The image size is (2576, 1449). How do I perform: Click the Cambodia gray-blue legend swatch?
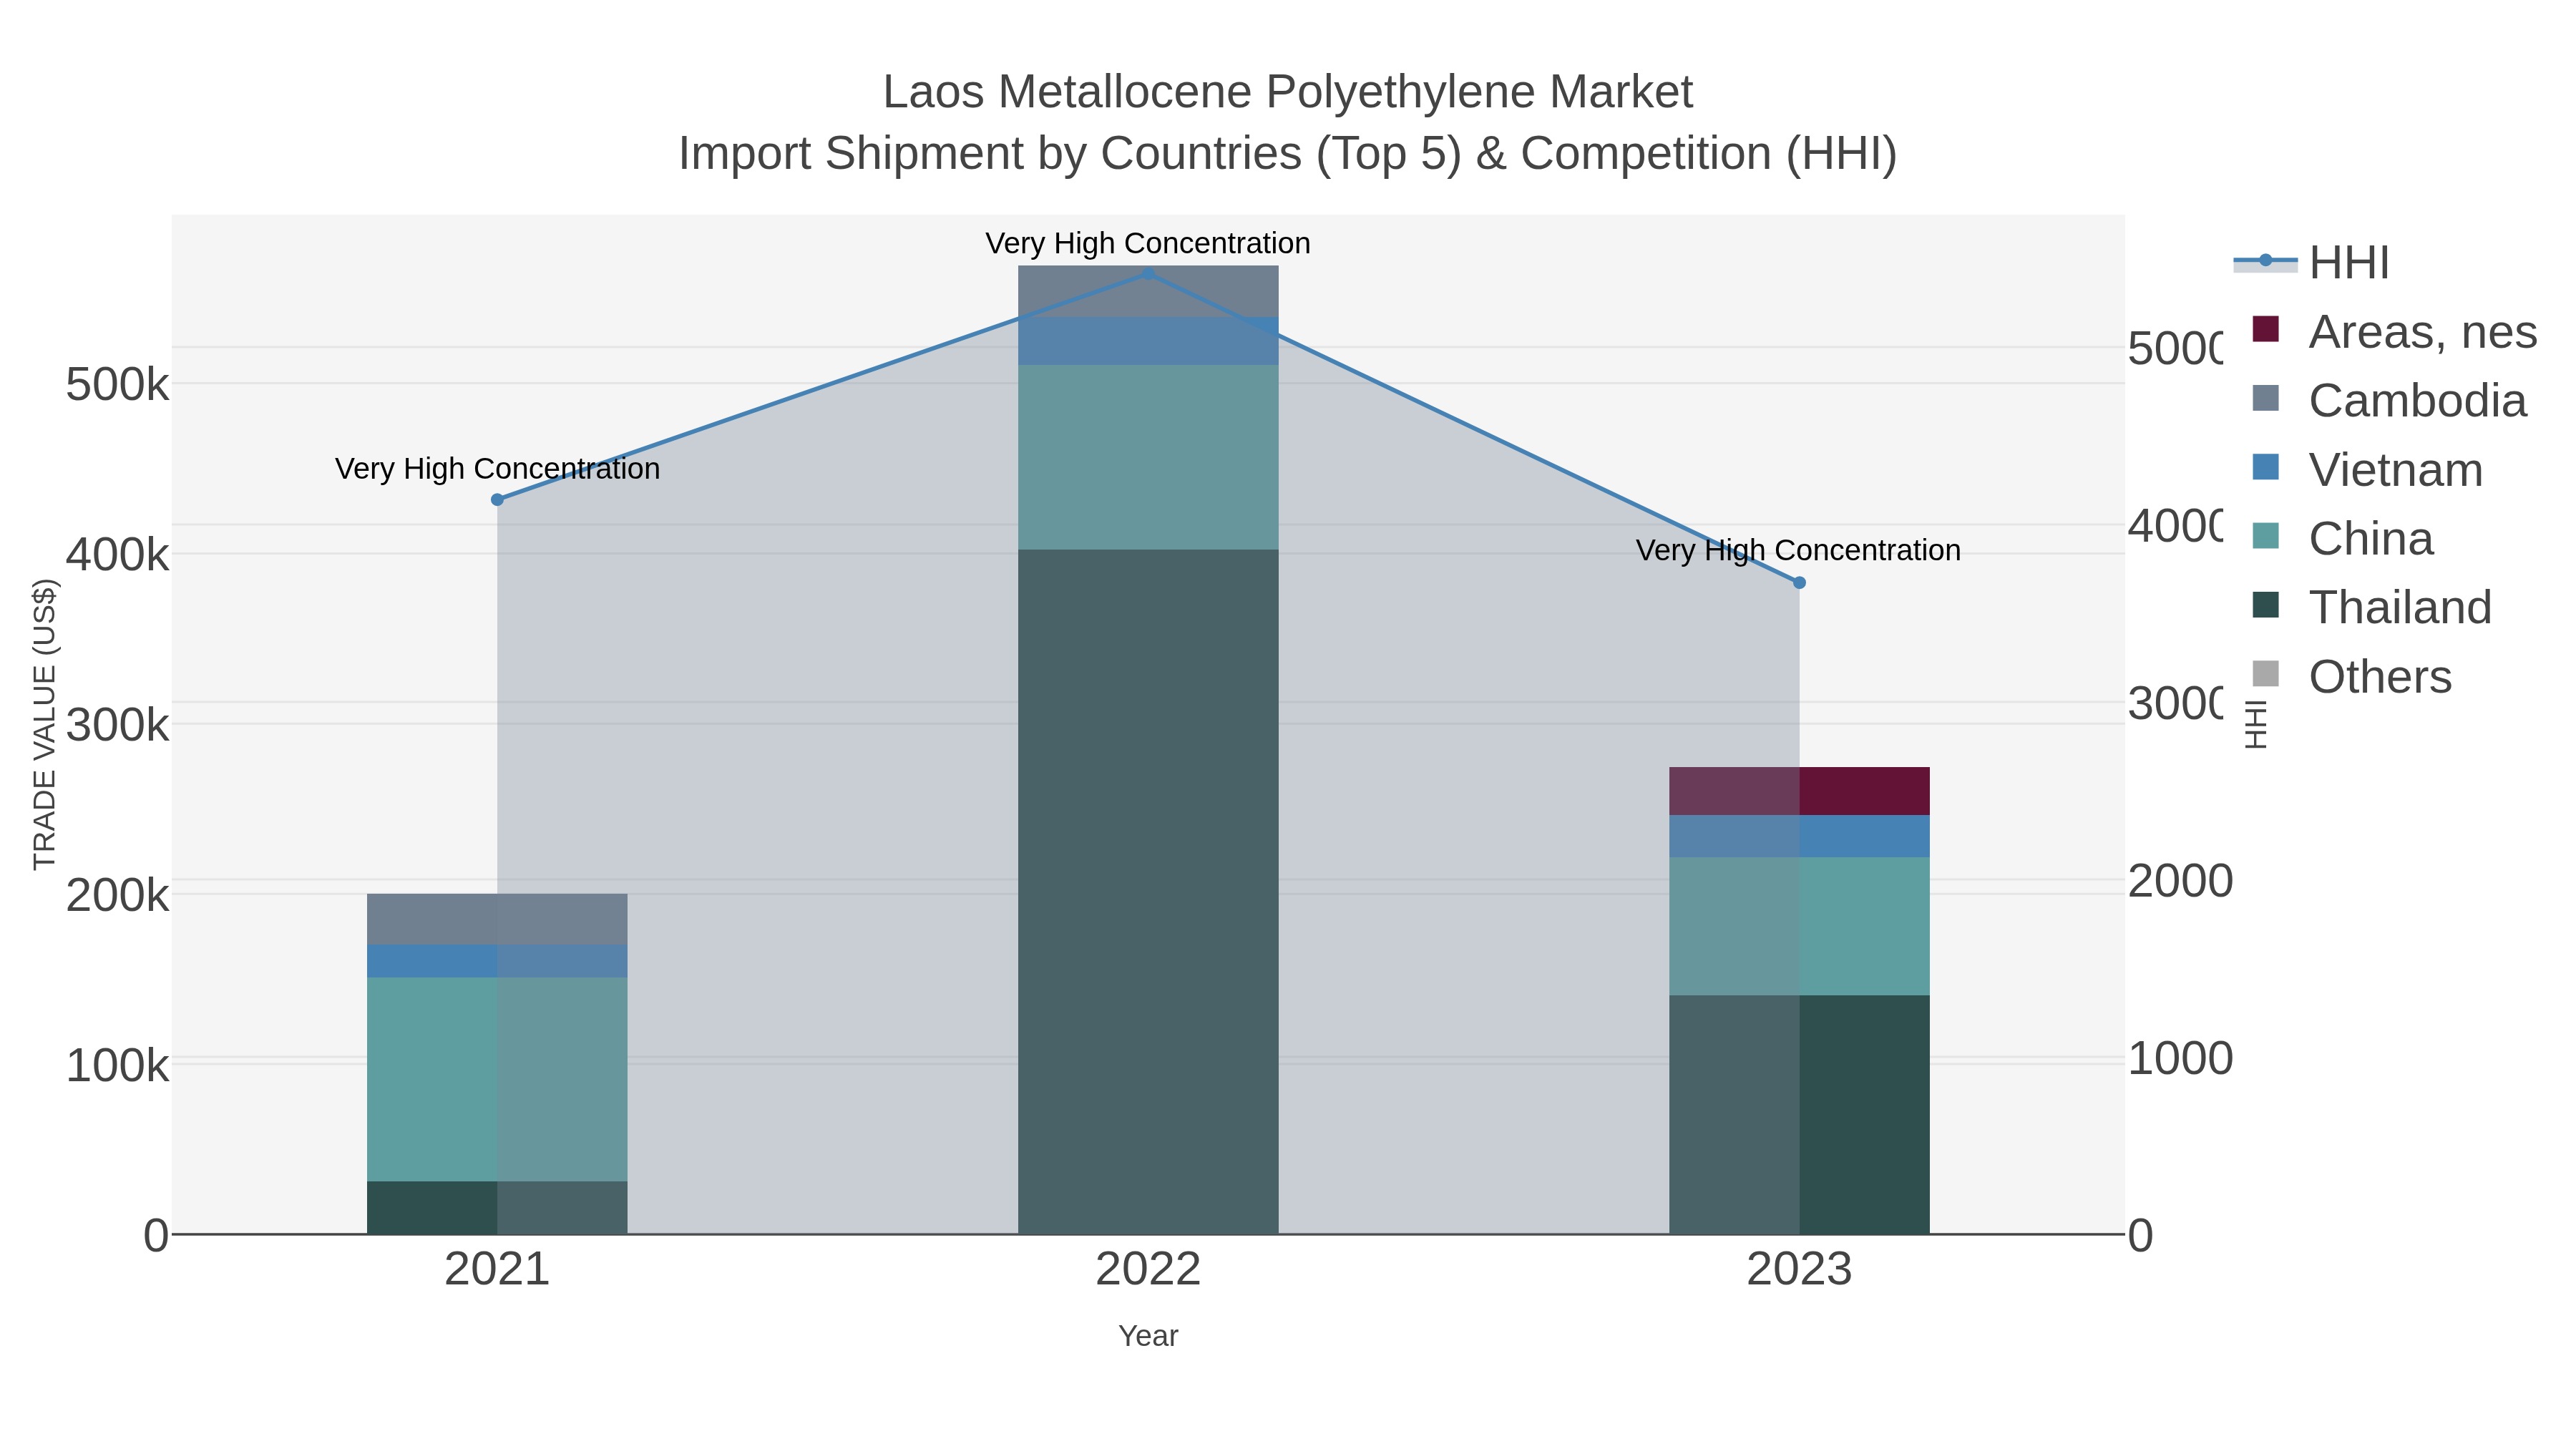click(x=2265, y=398)
